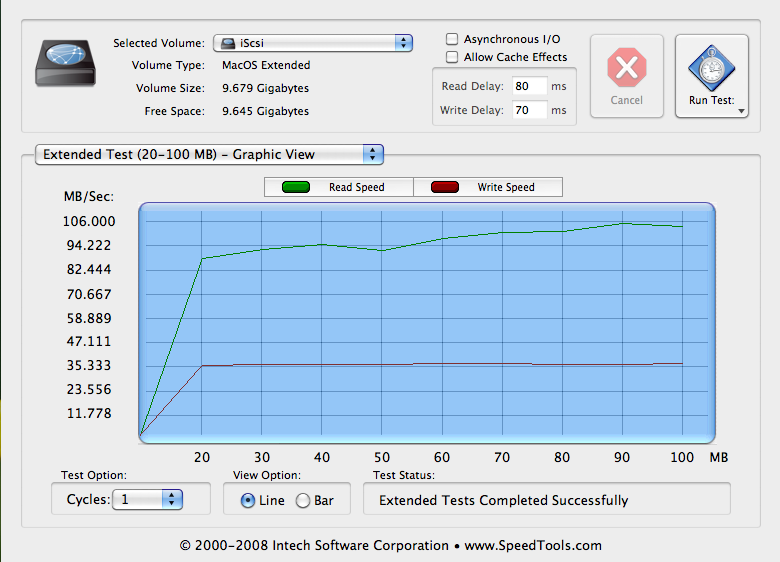Select the Line view radio button
This screenshot has height=562, width=780.
point(248,500)
